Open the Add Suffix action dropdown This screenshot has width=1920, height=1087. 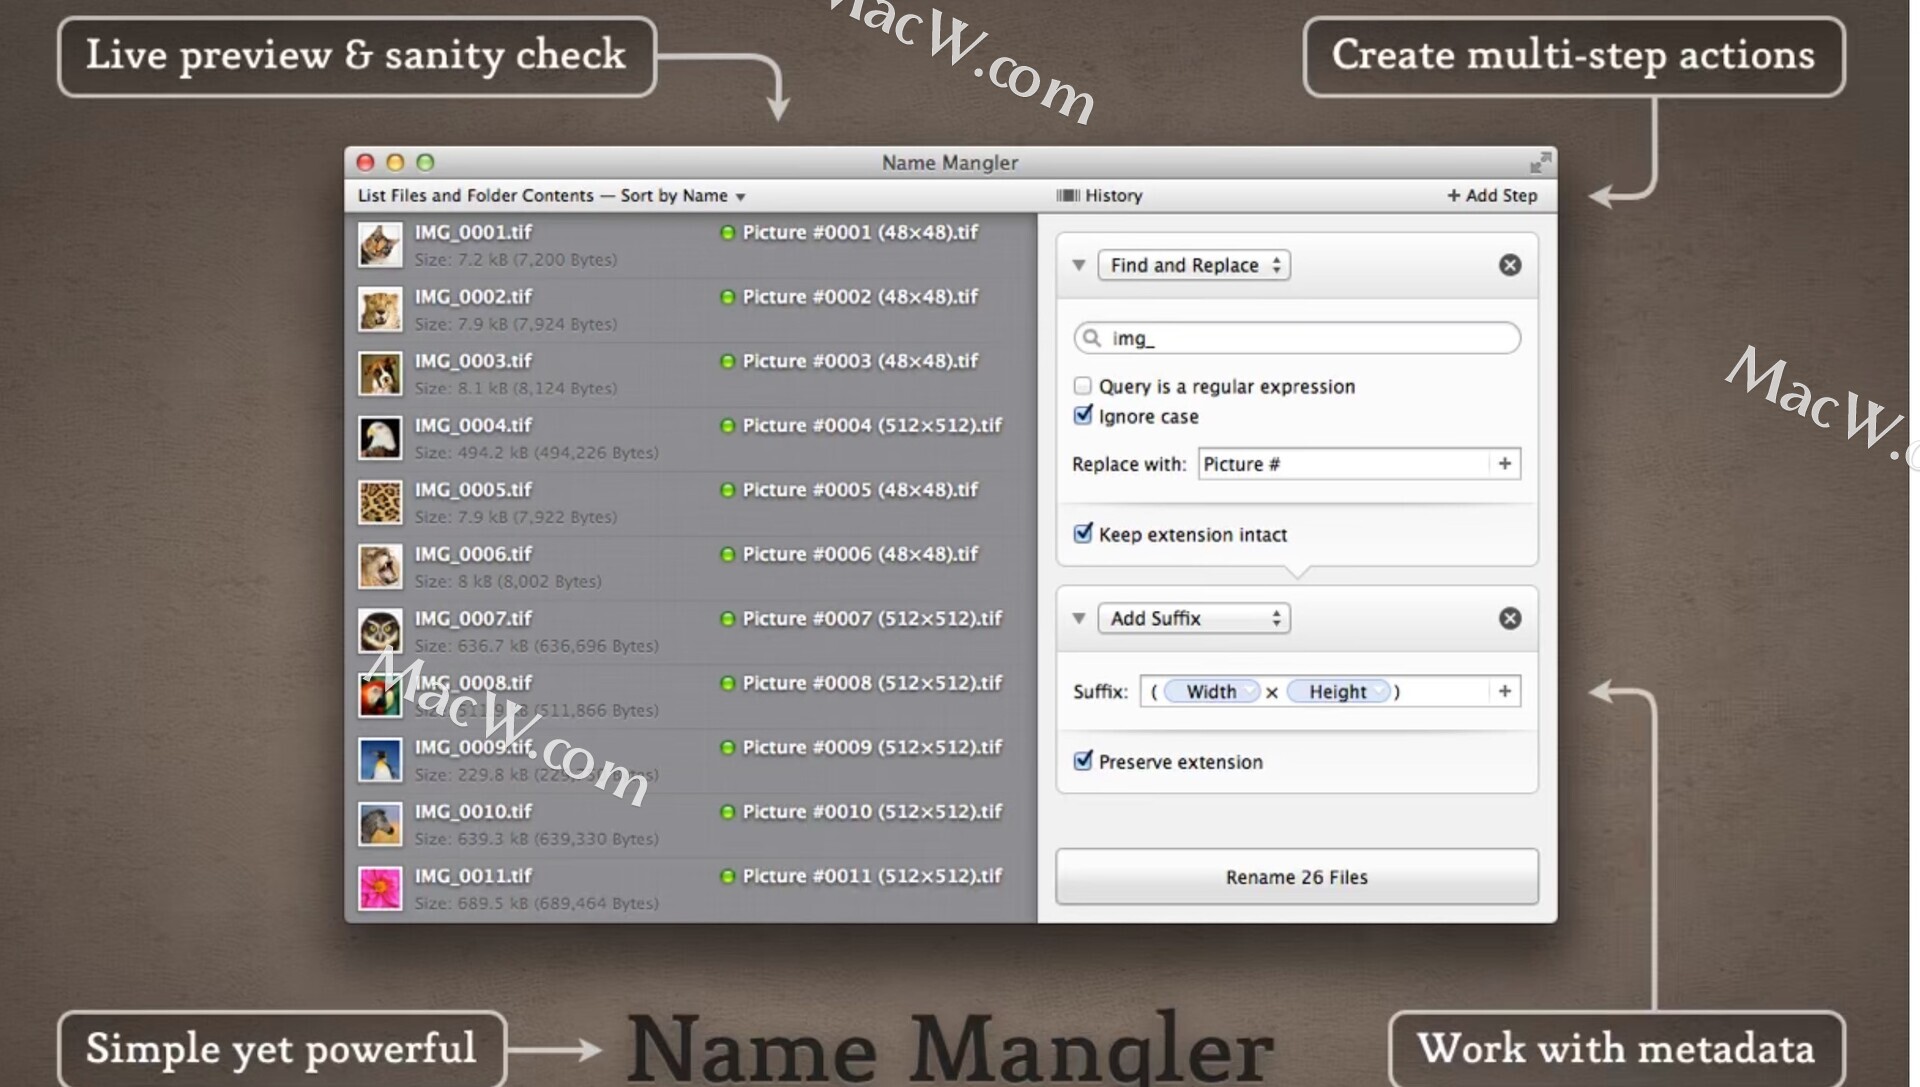(1193, 618)
